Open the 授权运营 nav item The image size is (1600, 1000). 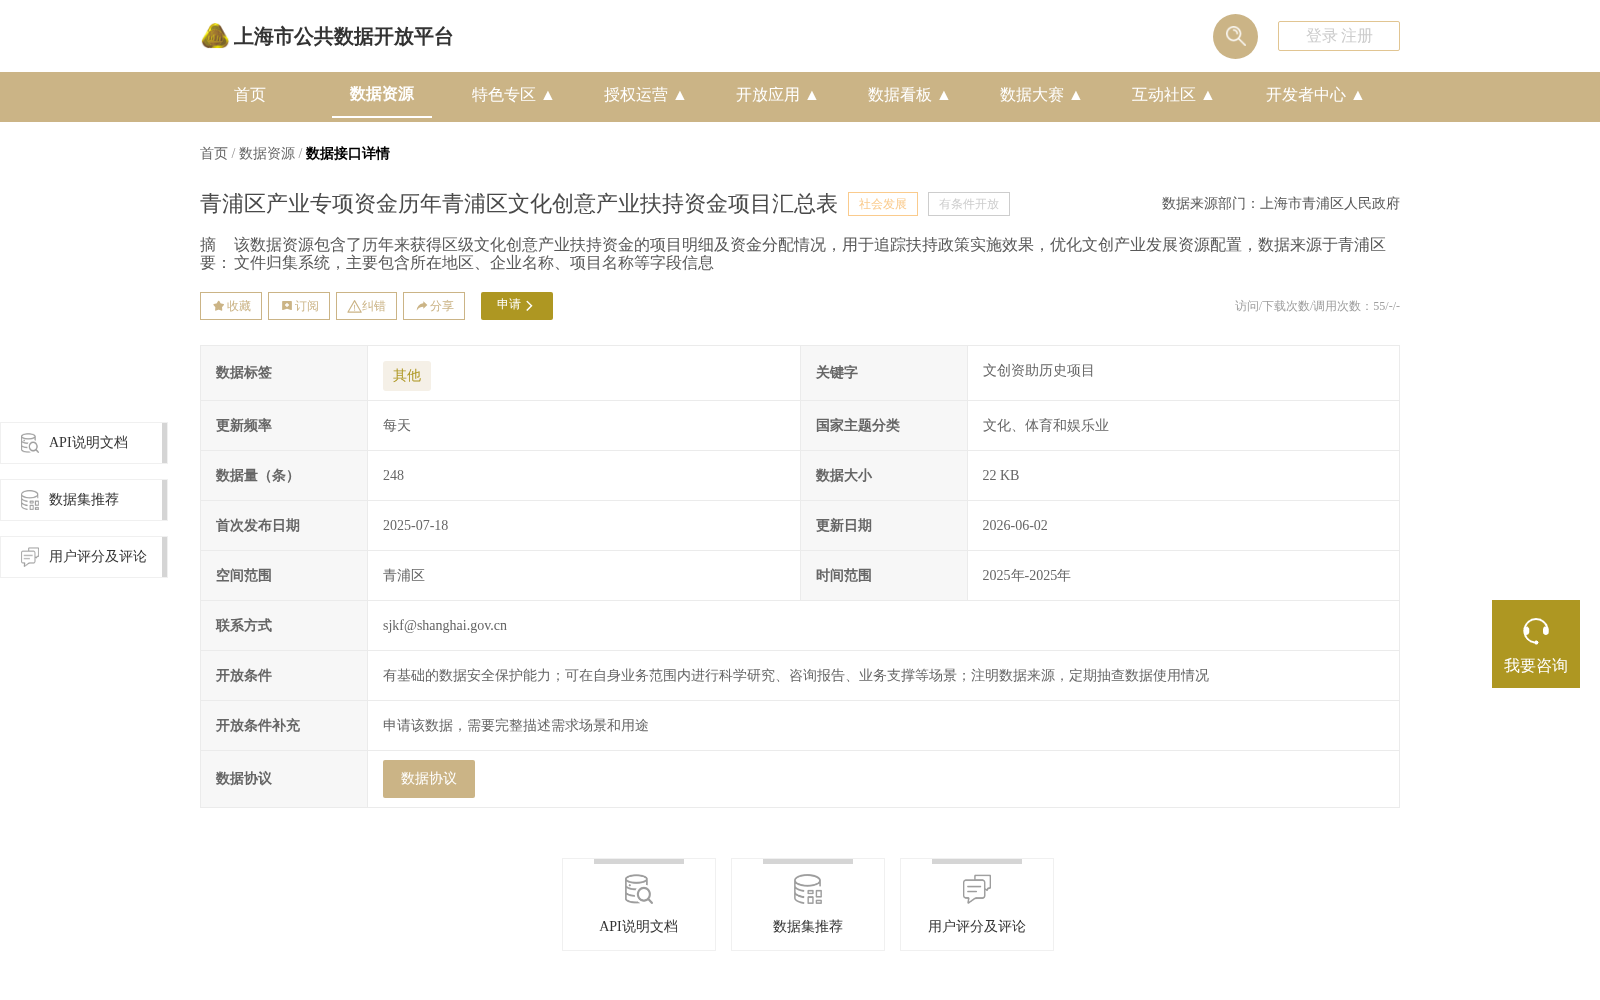[x=636, y=95]
